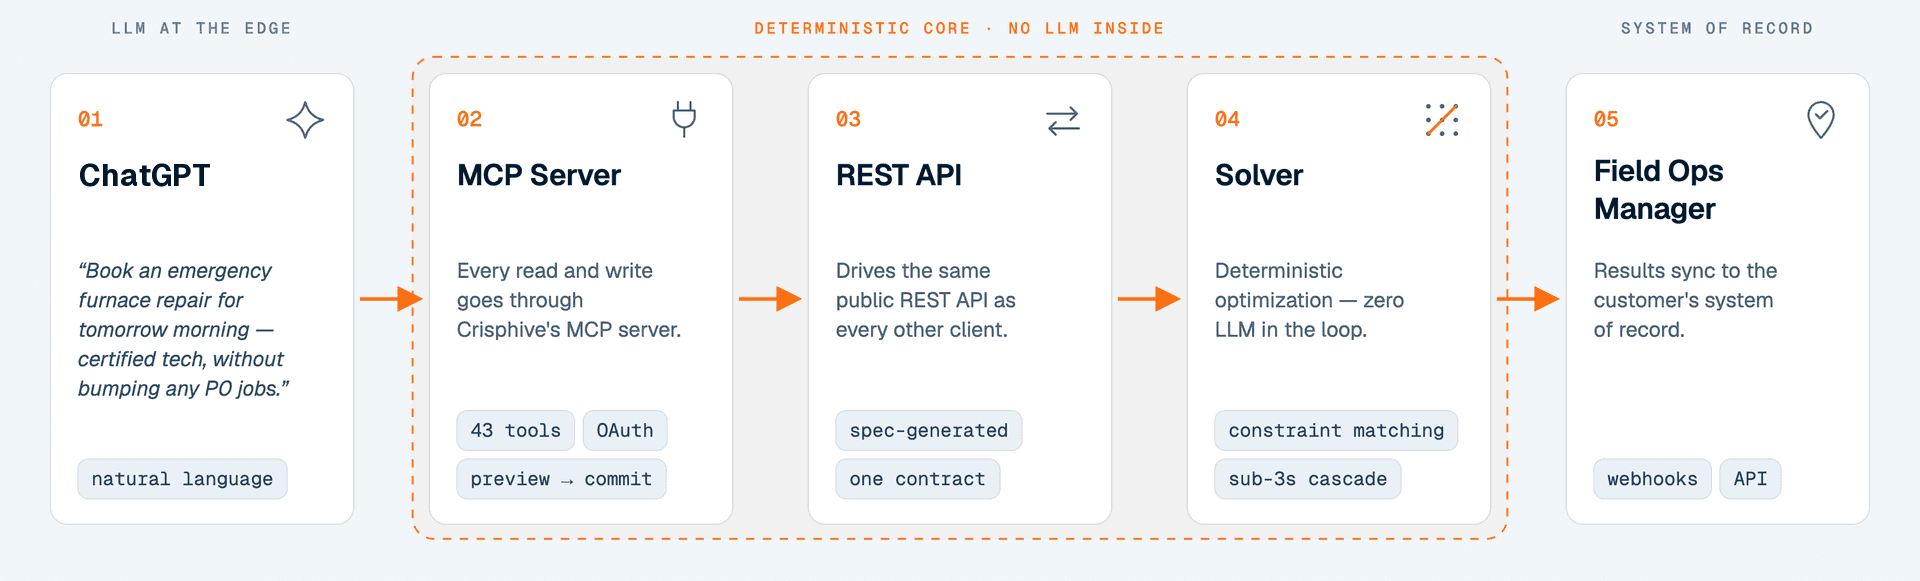Click the 'Solver' card title
Viewport: 1920px width, 581px height.
coord(1259,175)
